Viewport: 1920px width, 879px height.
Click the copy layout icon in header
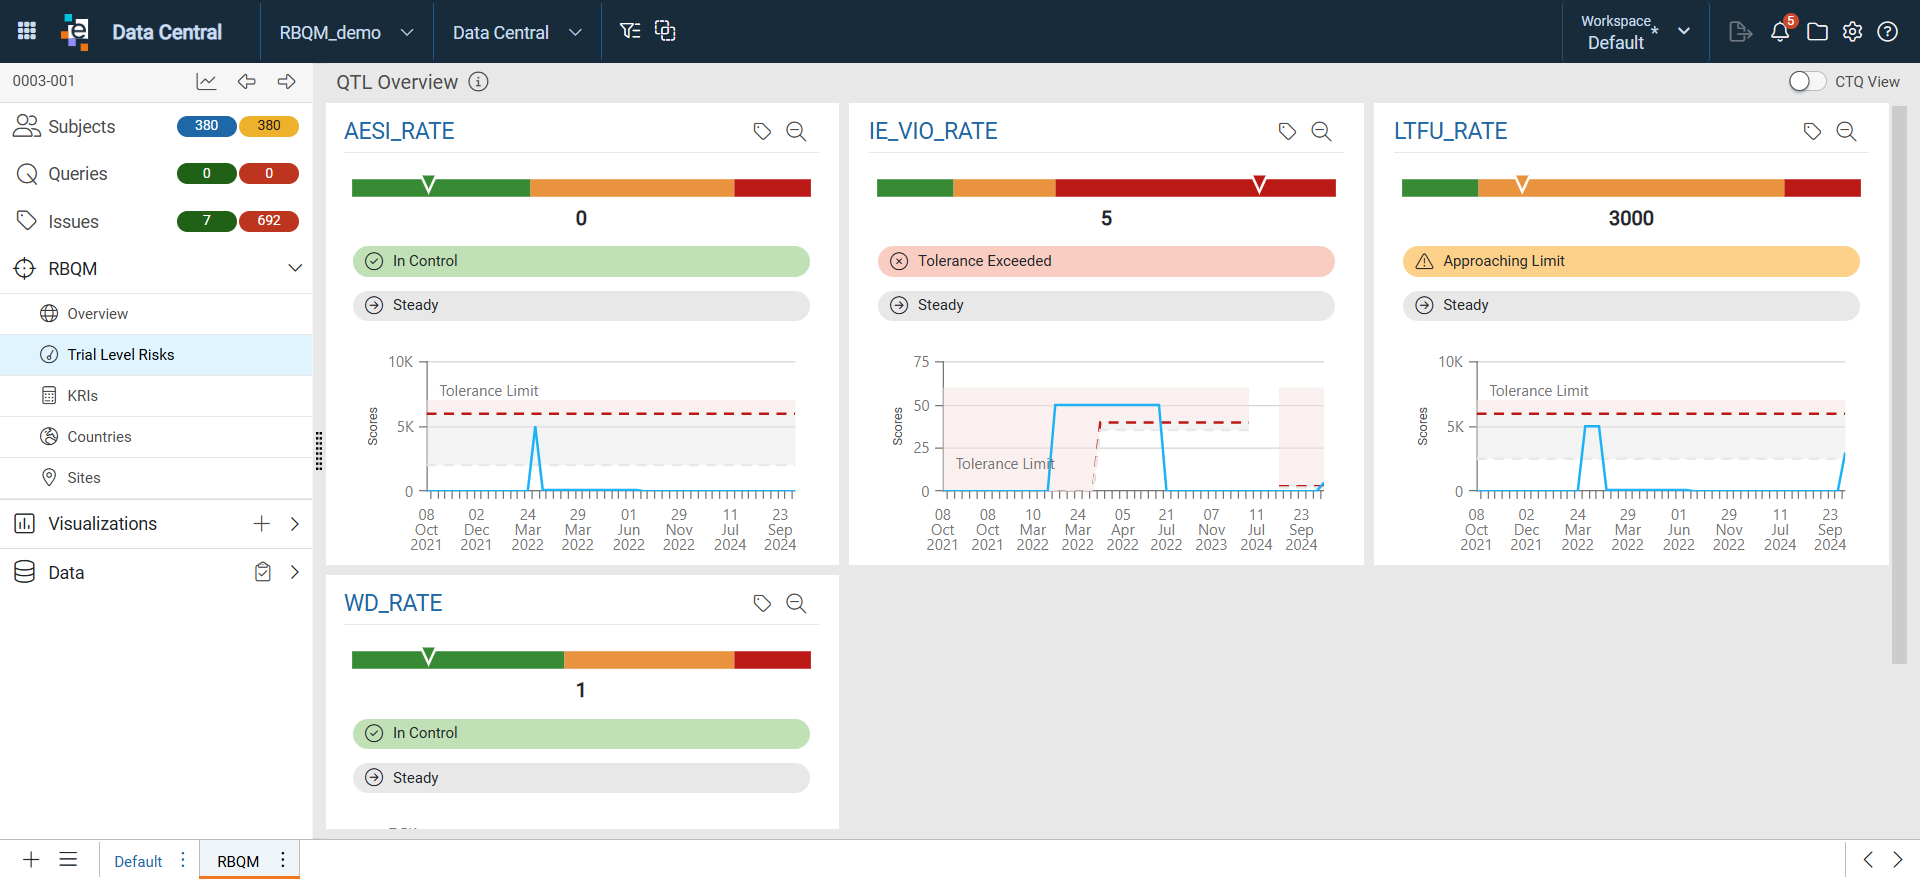point(665,31)
